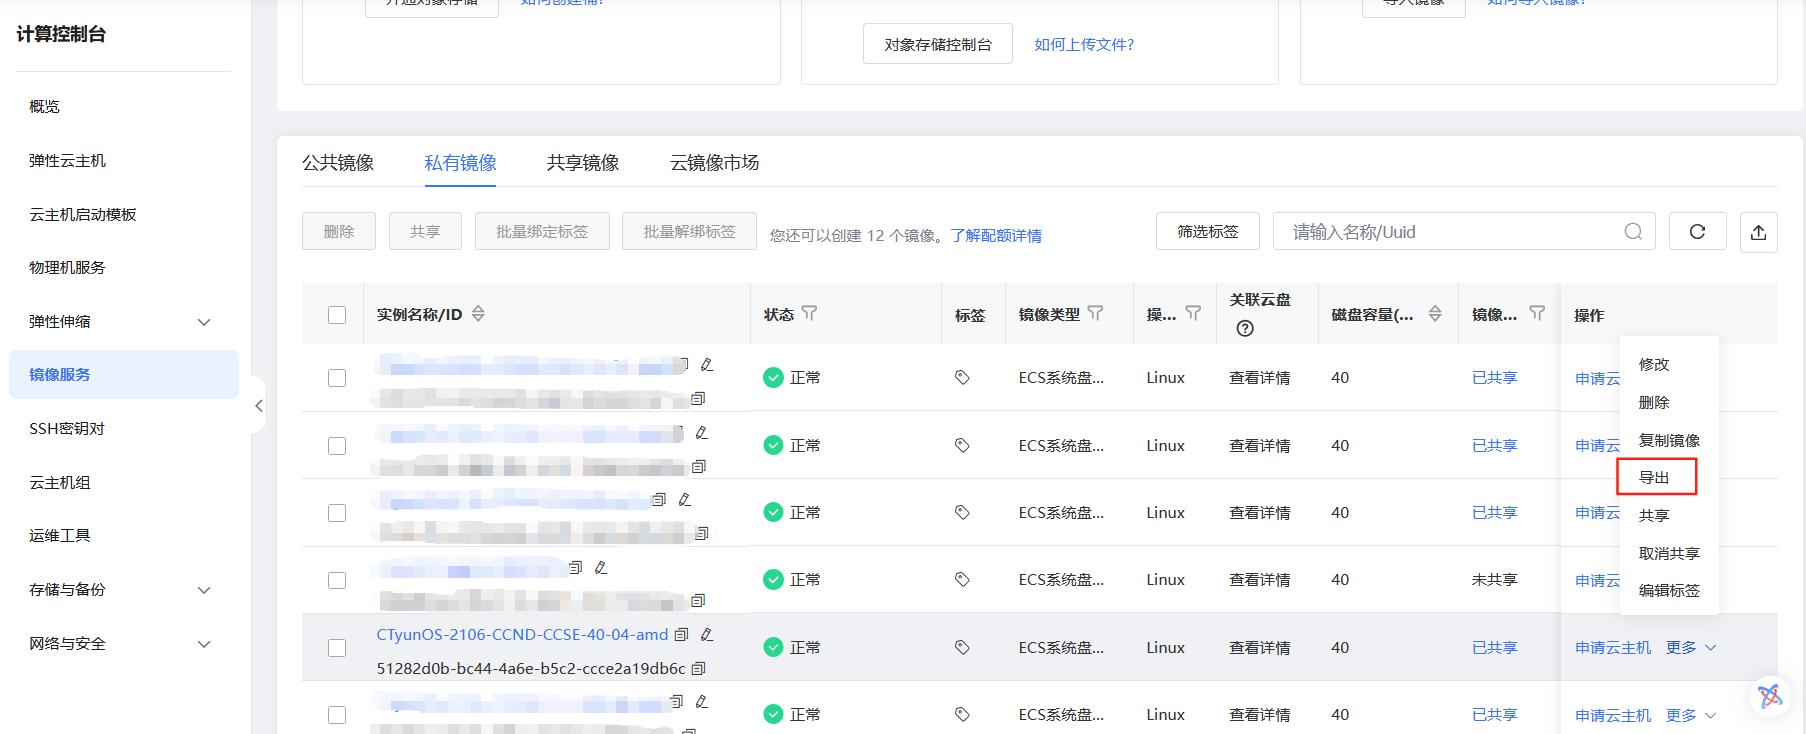Screen dimensions: 1806x734
Task: Expand 弹性伸缩 sidebar menu
Action: (204, 322)
